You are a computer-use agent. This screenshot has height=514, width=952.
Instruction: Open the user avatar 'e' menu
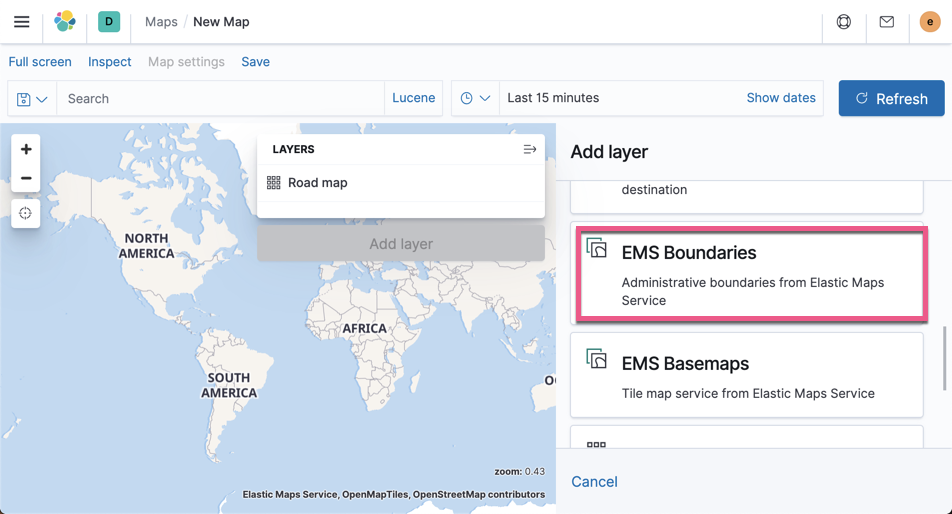pos(930,22)
